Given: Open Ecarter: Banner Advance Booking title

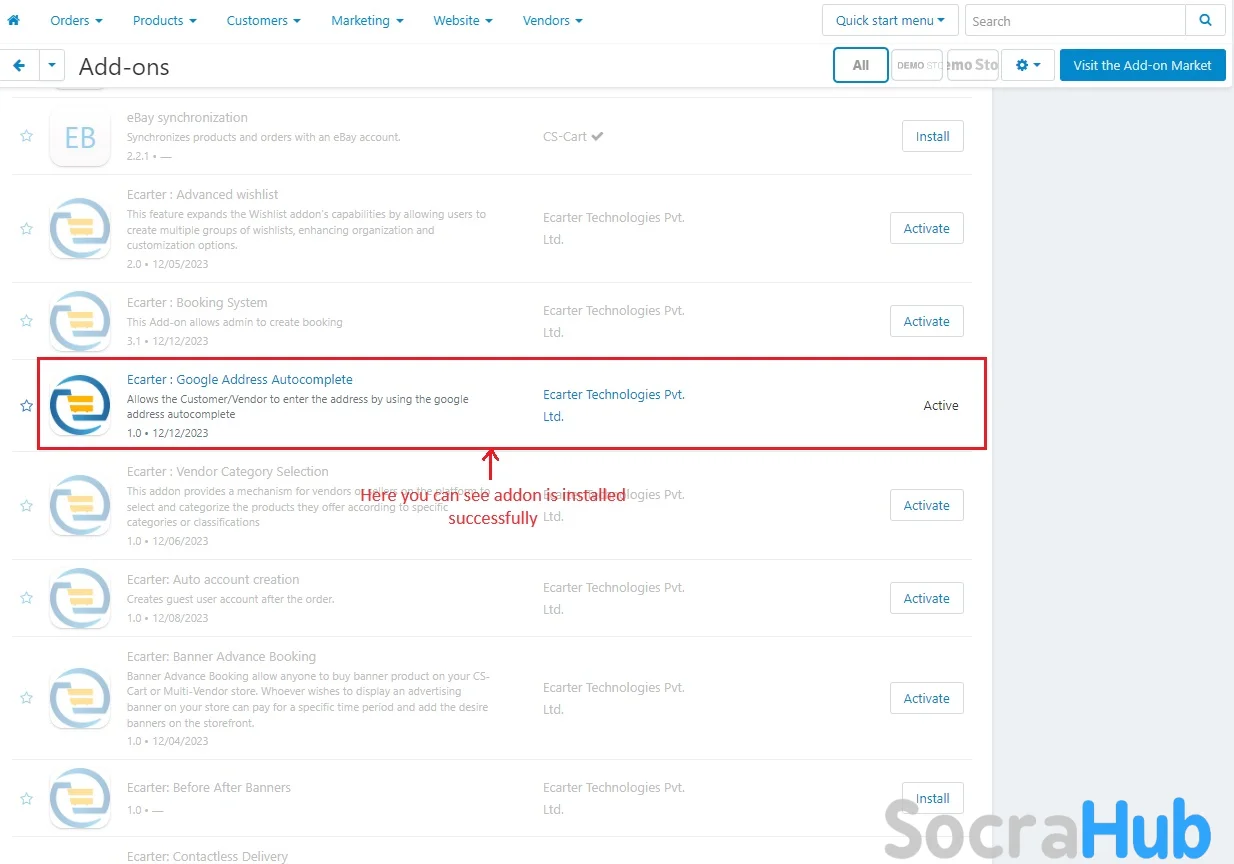Looking at the screenshot, I should point(222,656).
